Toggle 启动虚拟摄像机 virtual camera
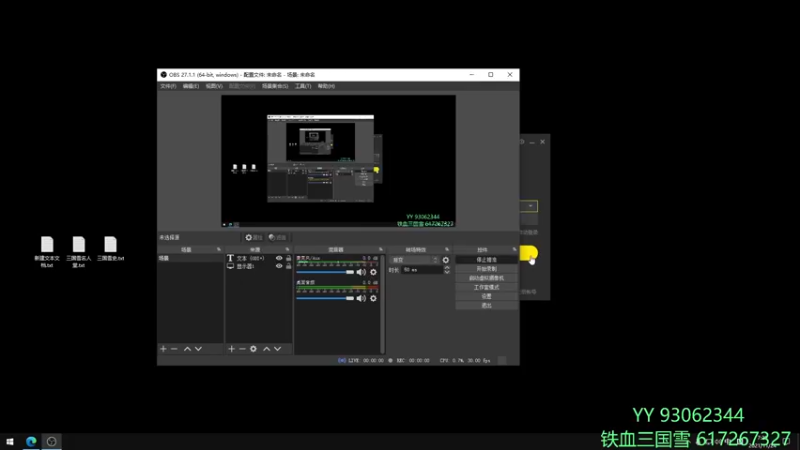Image resolution: width=800 pixels, height=450 pixels. [486, 278]
